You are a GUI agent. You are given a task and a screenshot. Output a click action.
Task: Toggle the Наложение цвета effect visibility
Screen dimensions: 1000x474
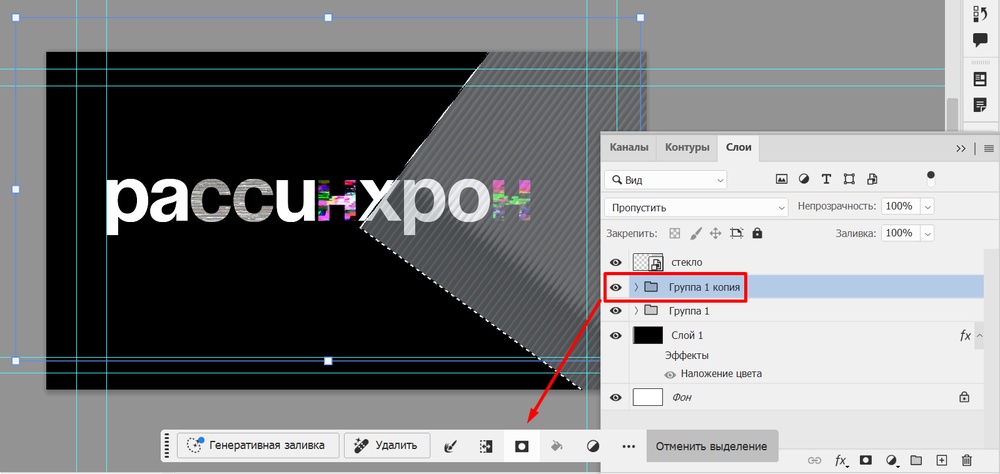(x=670, y=374)
